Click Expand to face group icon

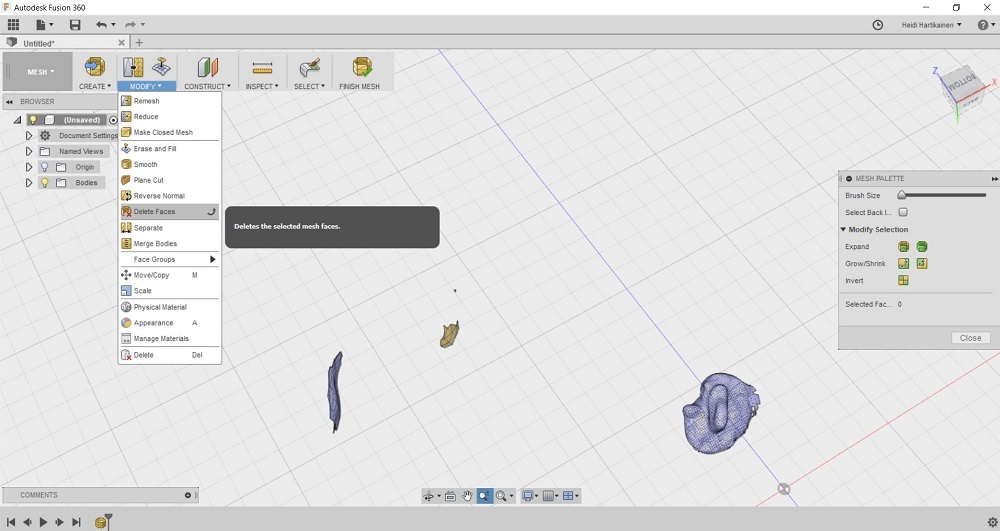pyautogui.click(x=903, y=247)
